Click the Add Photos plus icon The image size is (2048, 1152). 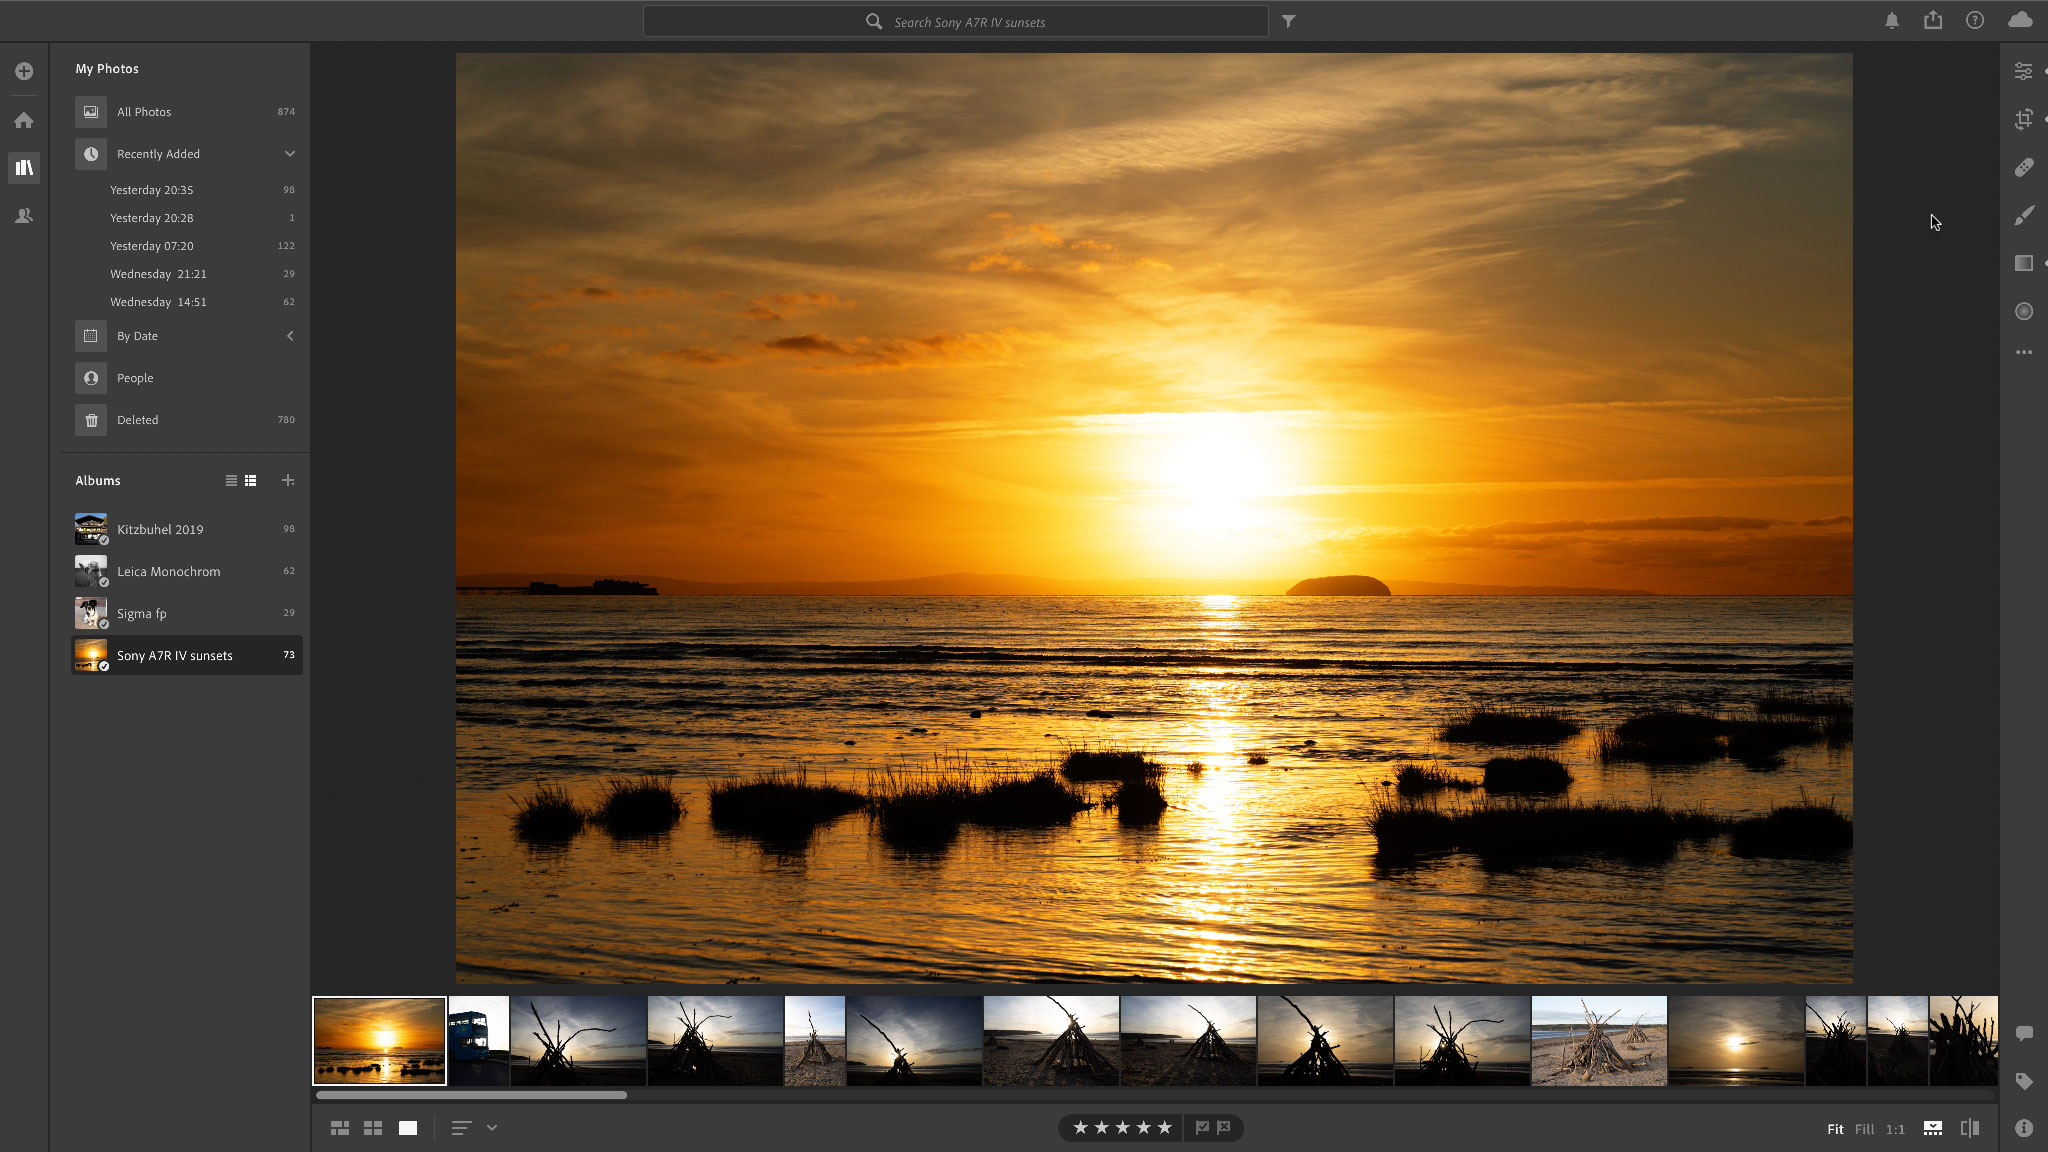tap(24, 71)
